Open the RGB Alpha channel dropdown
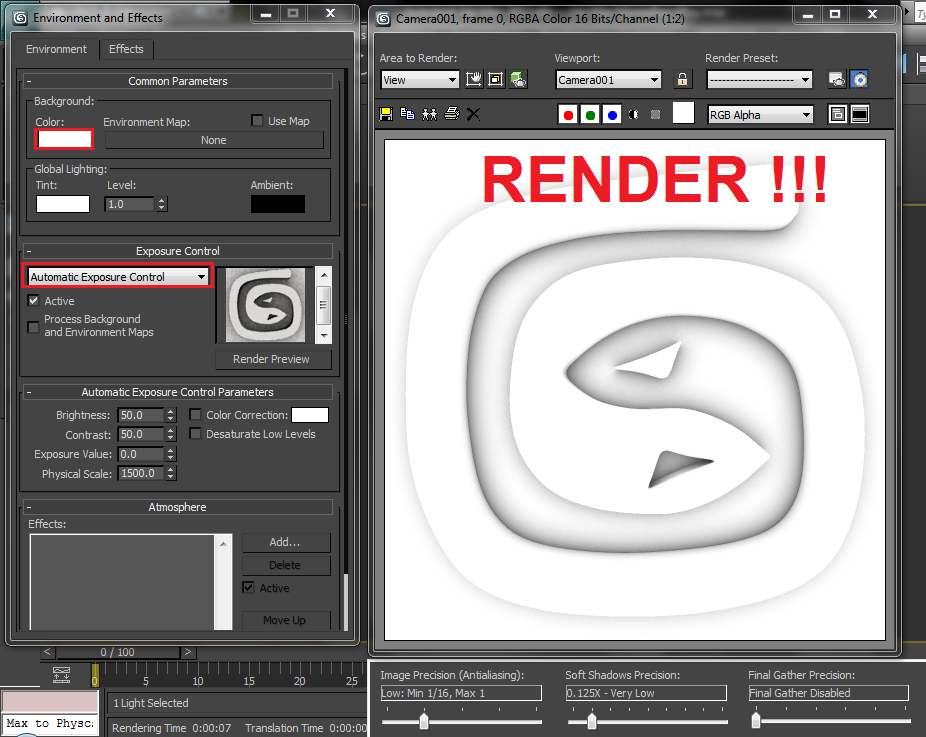926x737 pixels. (761, 115)
